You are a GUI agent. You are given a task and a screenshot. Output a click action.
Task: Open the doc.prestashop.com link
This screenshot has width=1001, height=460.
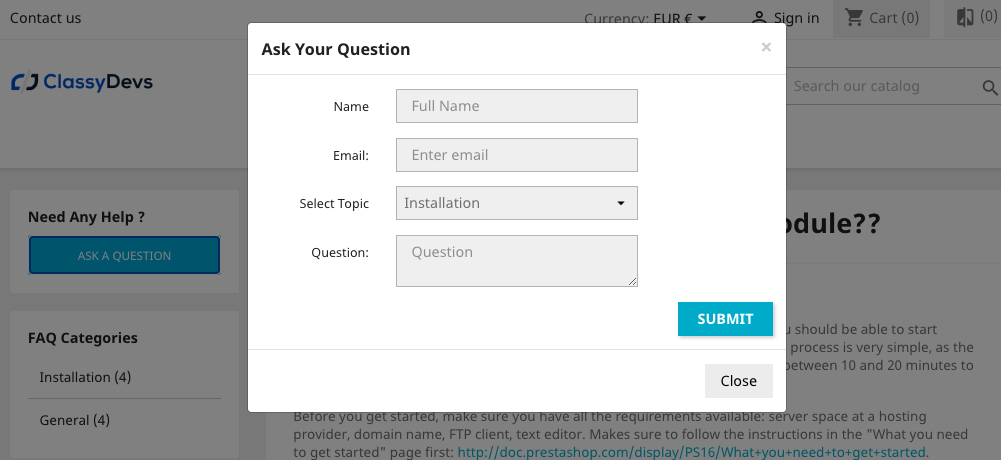[692, 452]
